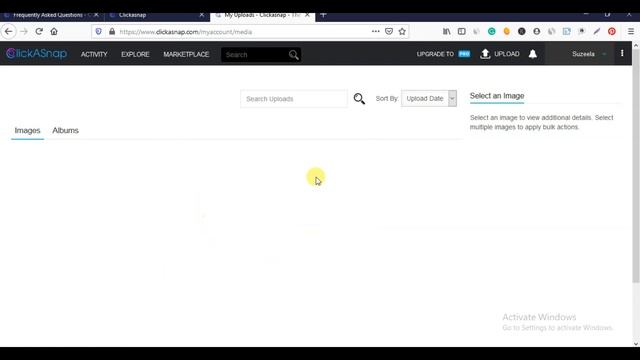
Task: Switch to Frequently Asked Questions browser tab
Action: click(x=47, y=15)
